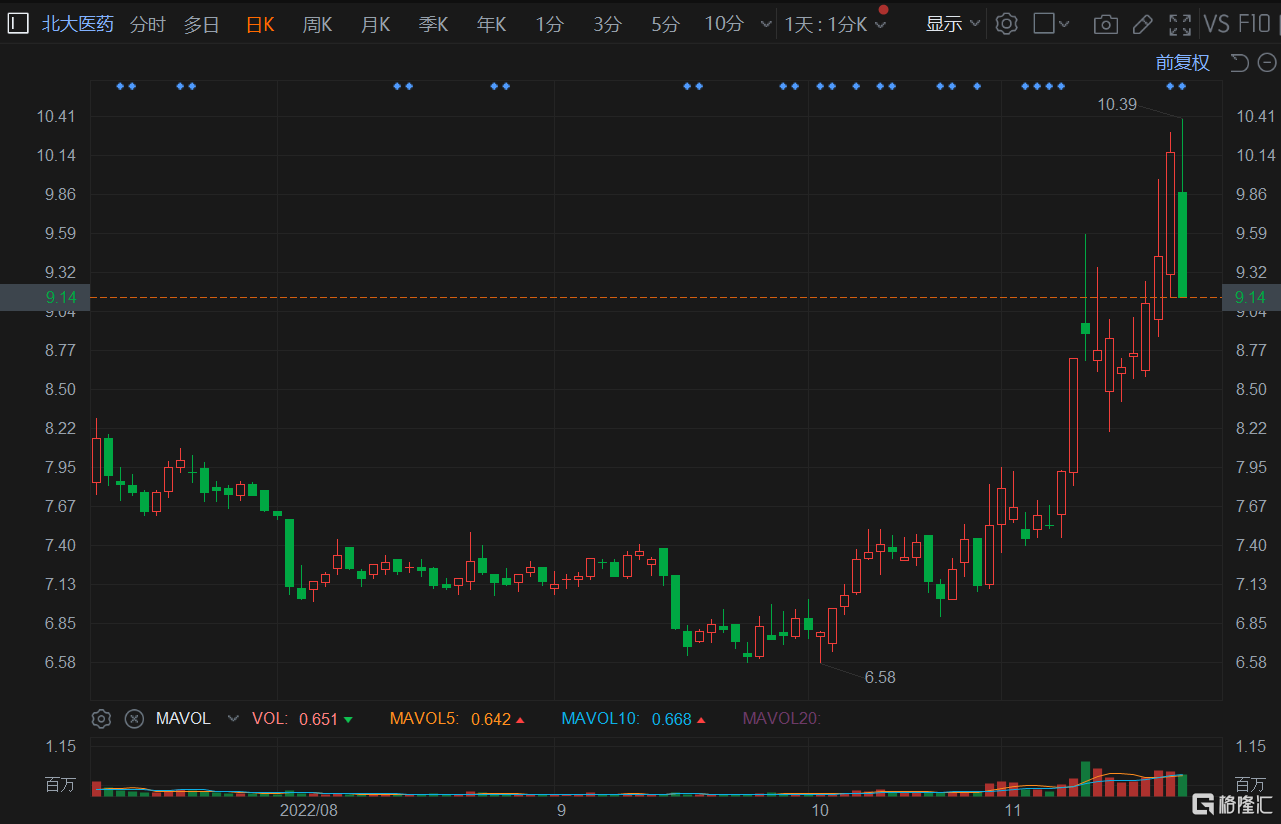The image size is (1281, 824).
Task: Open the MAVOL indicator settings gear
Action: click(x=101, y=718)
